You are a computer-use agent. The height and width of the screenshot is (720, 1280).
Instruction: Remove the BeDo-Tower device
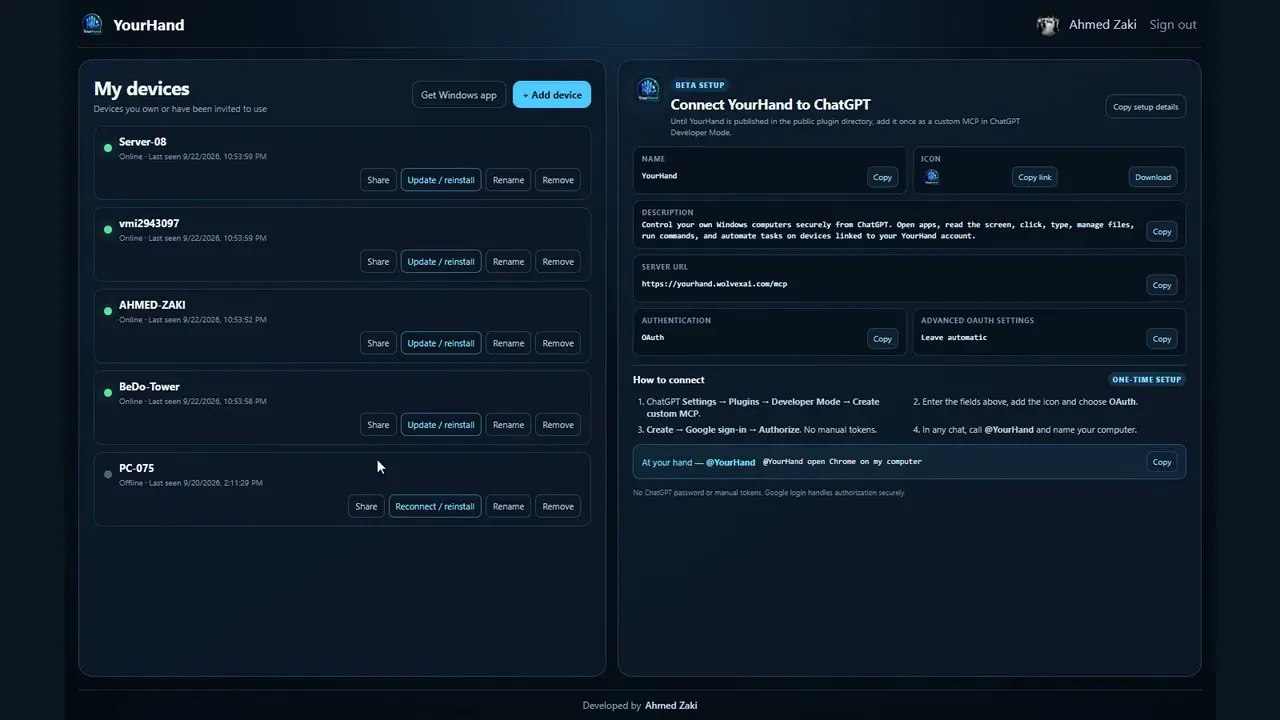(x=558, y=425)
